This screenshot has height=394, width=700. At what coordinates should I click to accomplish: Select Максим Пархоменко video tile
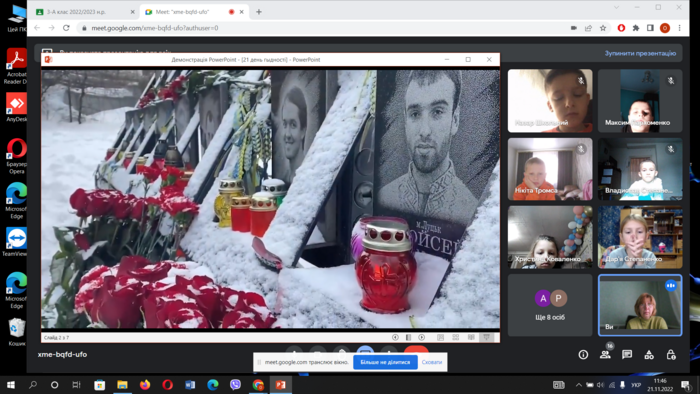[640, 100]
